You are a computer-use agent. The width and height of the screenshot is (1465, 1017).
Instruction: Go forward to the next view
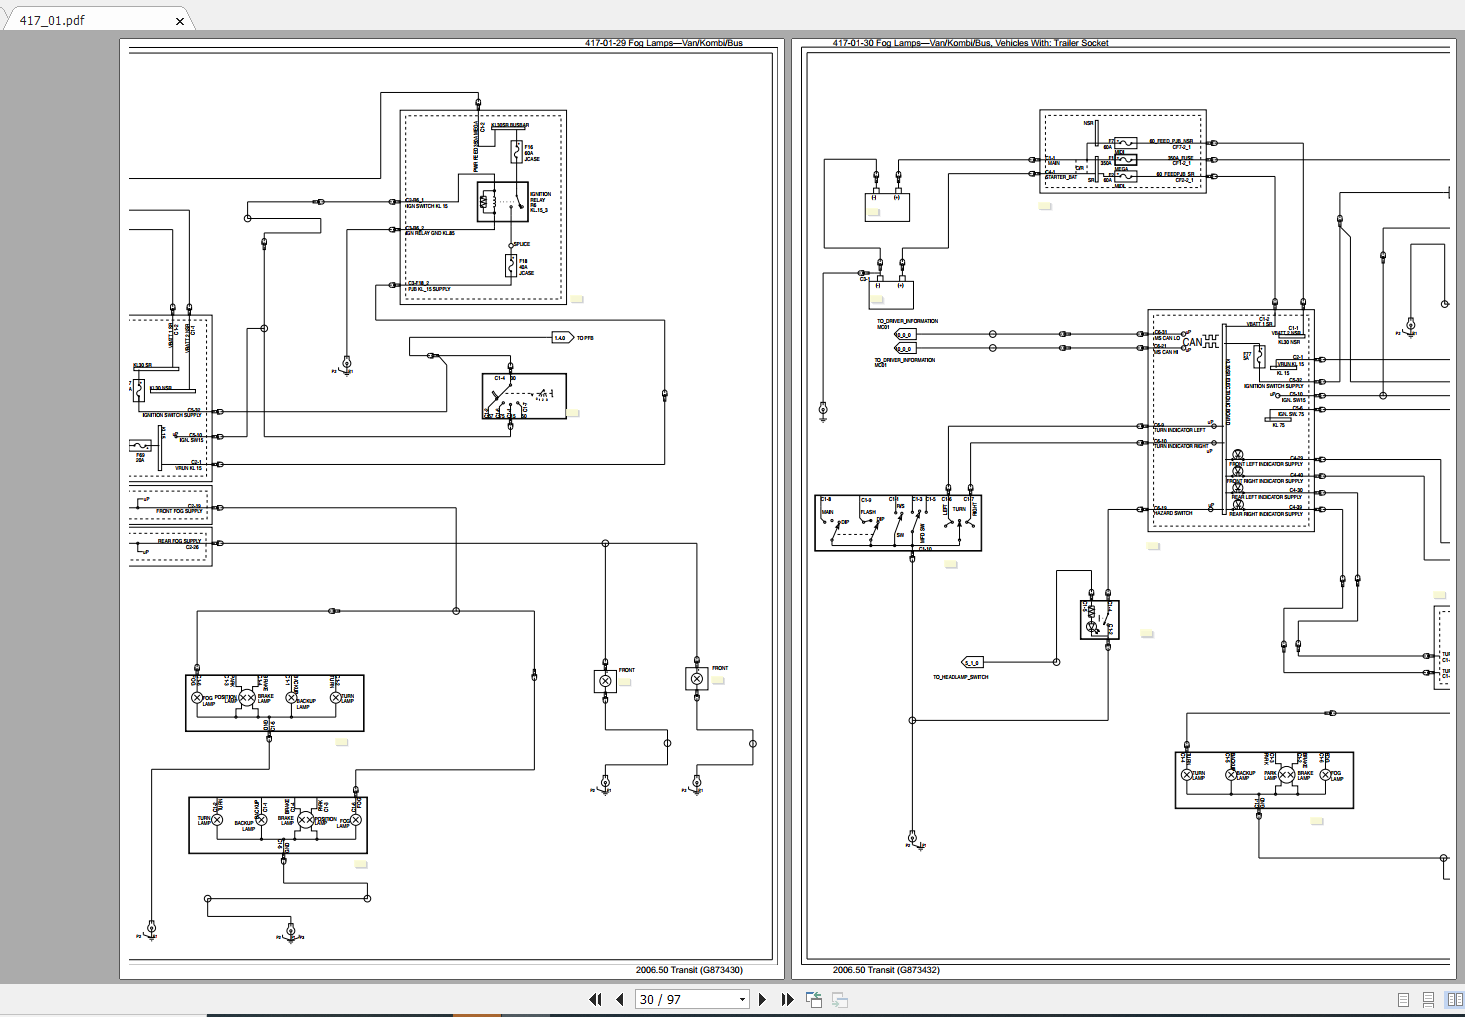[x=840, y=999]
